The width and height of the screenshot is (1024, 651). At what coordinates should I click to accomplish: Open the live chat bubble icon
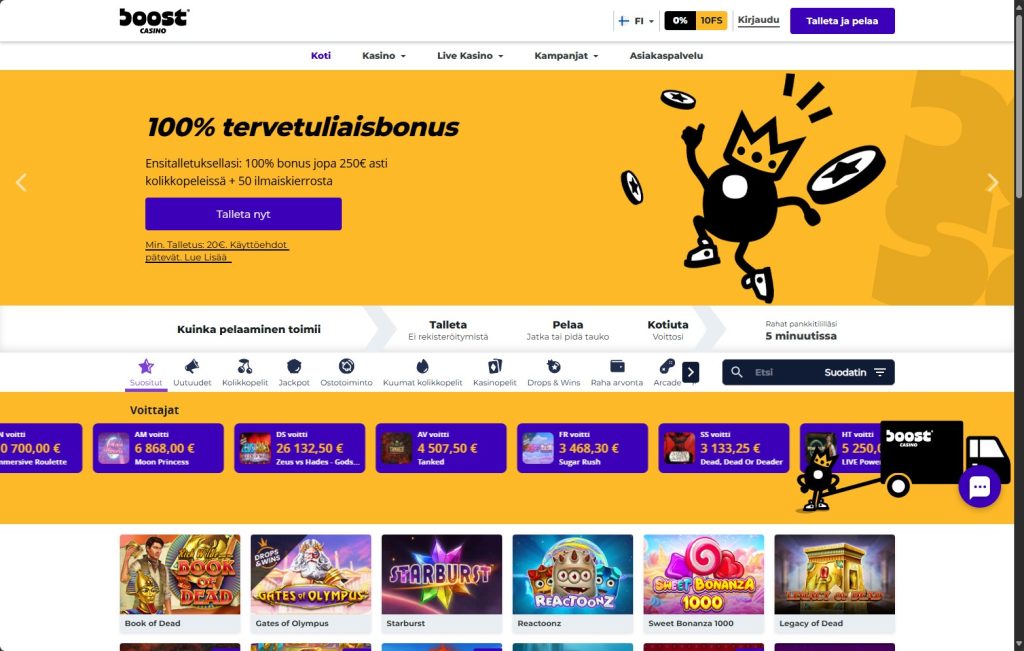pos(980,486)
